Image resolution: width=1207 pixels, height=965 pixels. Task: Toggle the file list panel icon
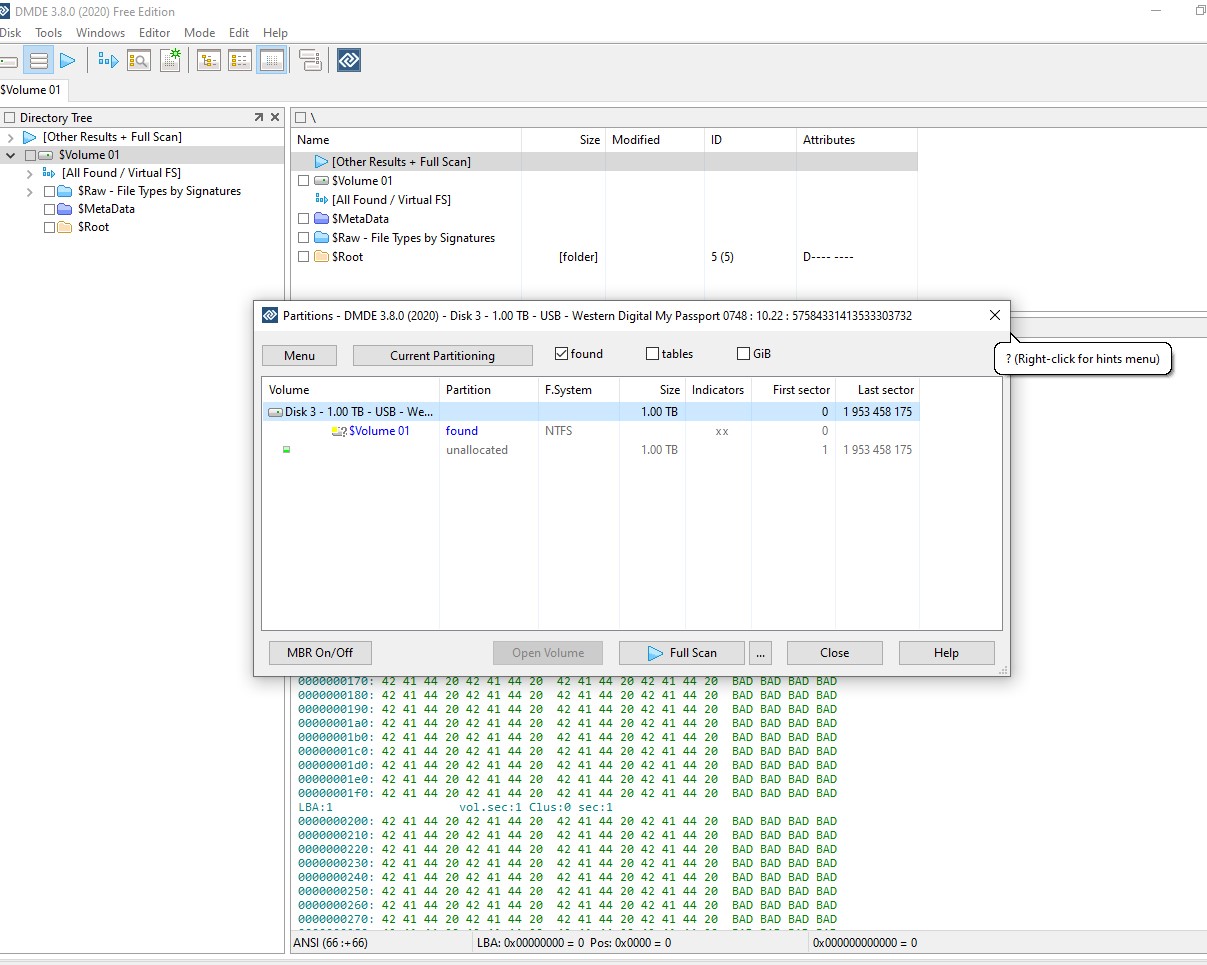240,61
